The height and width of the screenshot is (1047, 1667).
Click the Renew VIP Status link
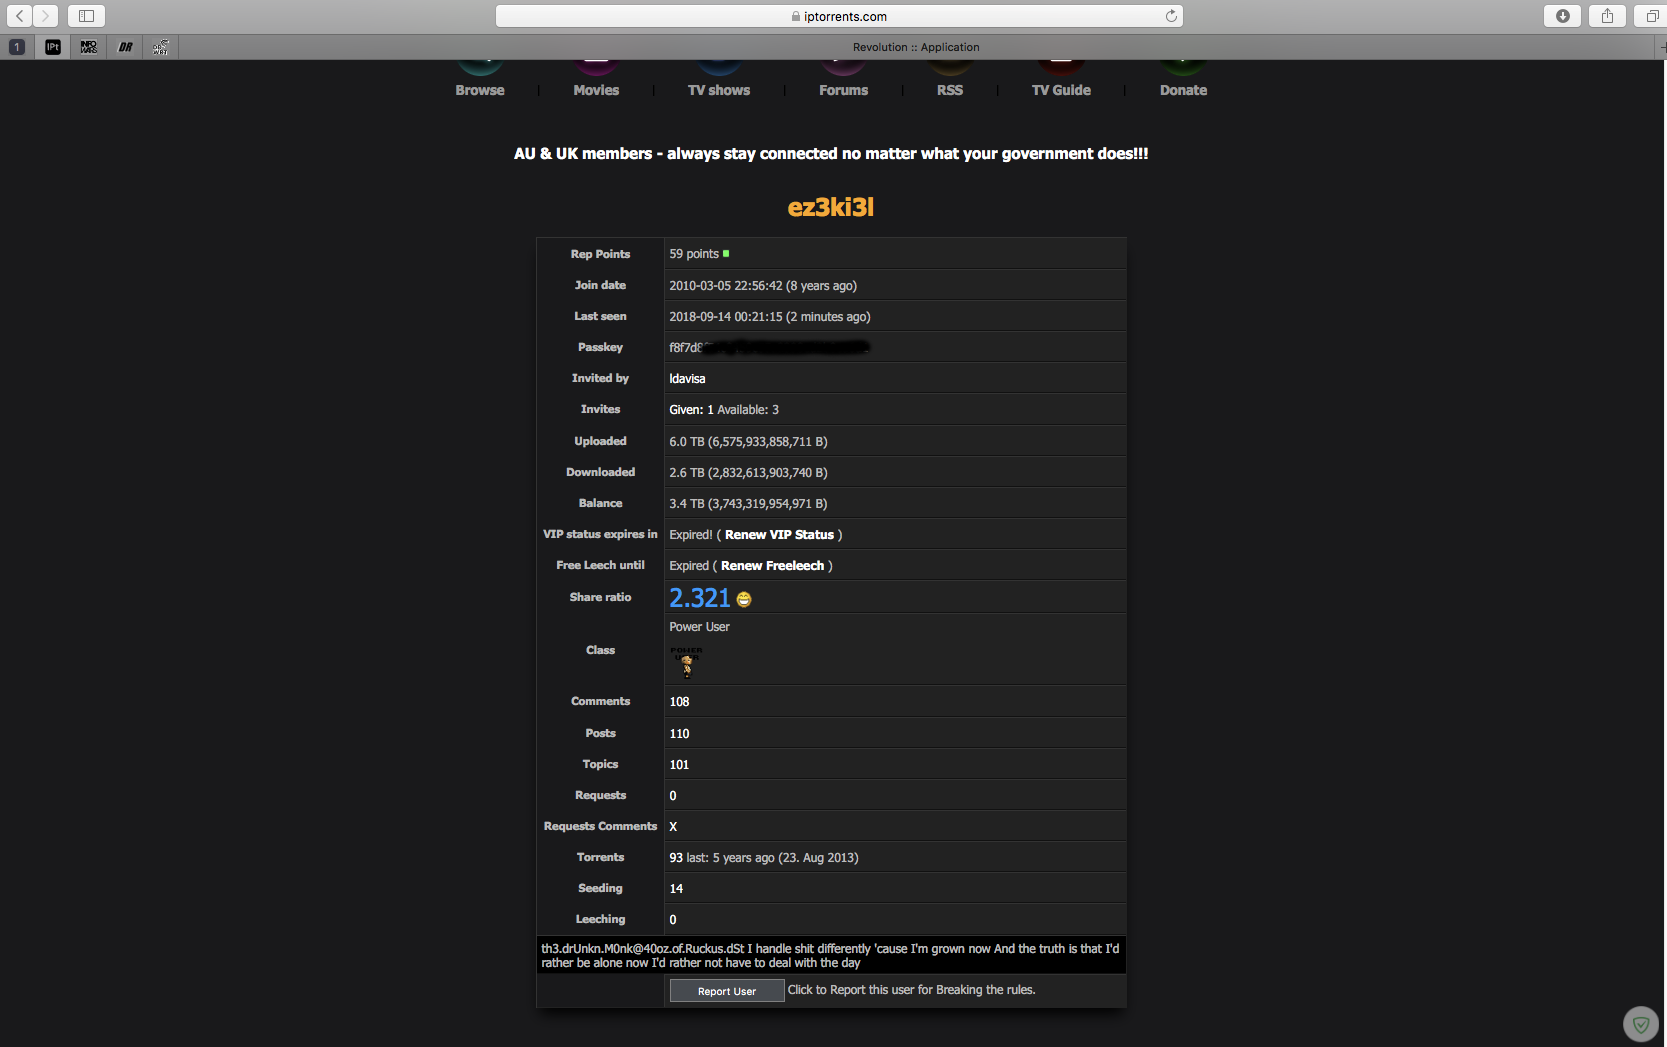click(779, 535)
